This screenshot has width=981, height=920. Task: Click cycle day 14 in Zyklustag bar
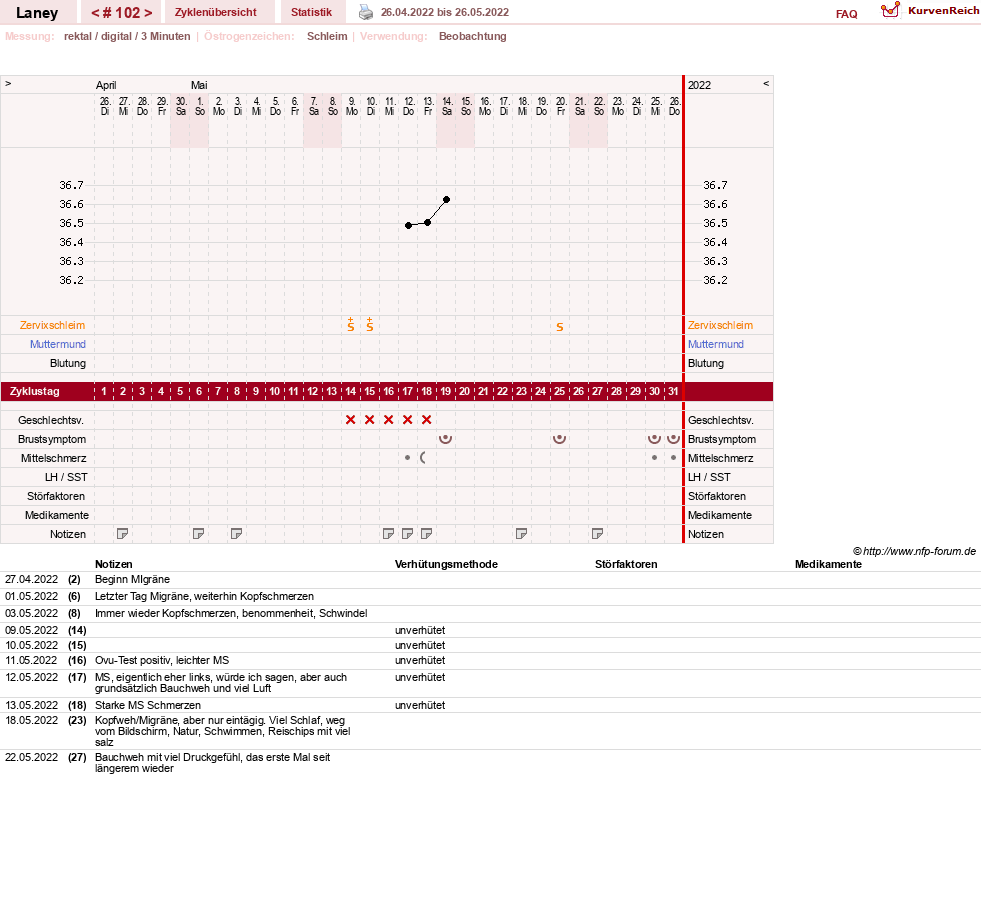pyautogui.click(x=350, y=391)
